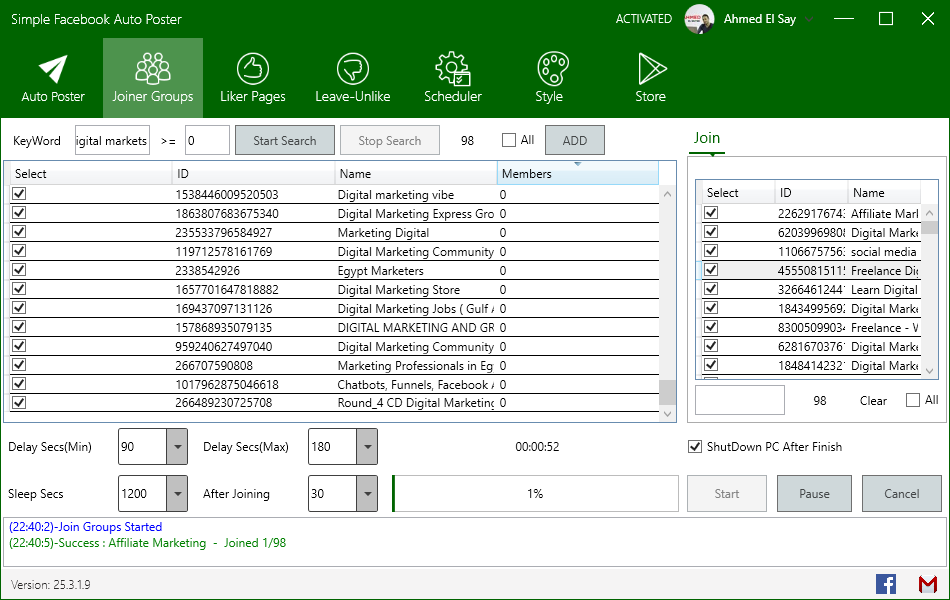Select the Marketing Digital row name
Screen dimensions: 950x600
point(384,233)
